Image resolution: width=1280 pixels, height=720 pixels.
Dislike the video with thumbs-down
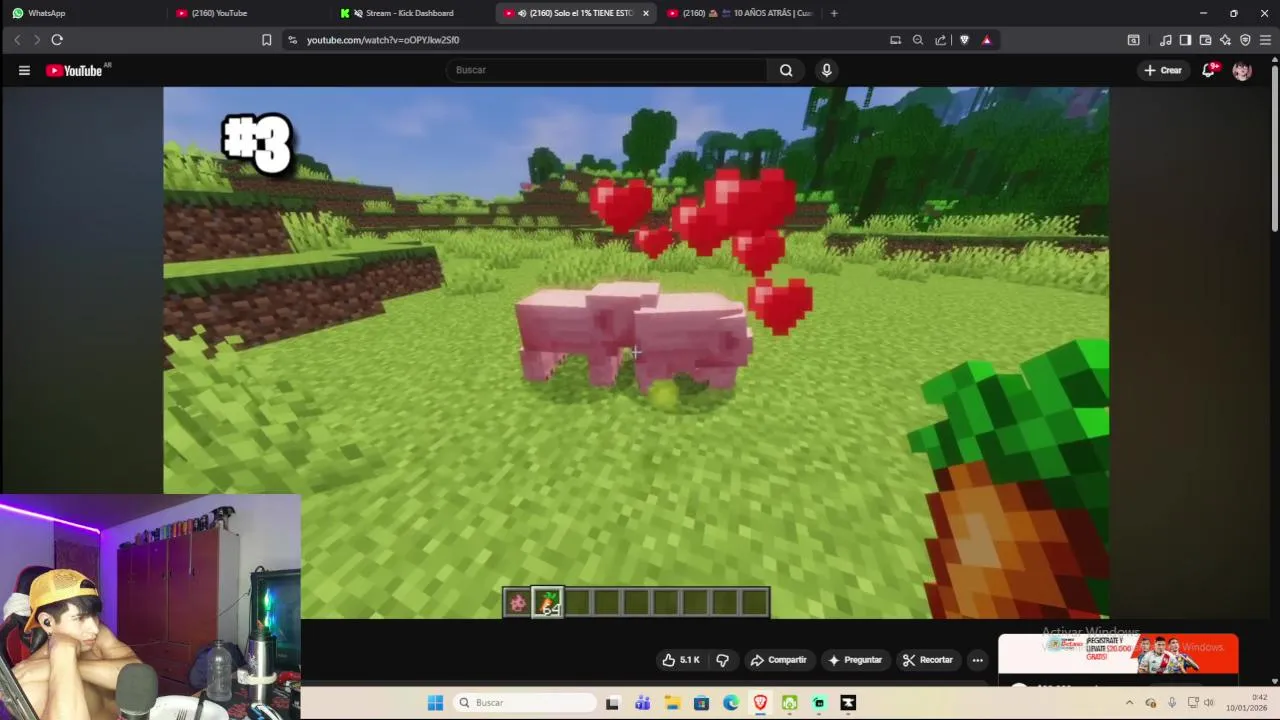coord(722,660)
